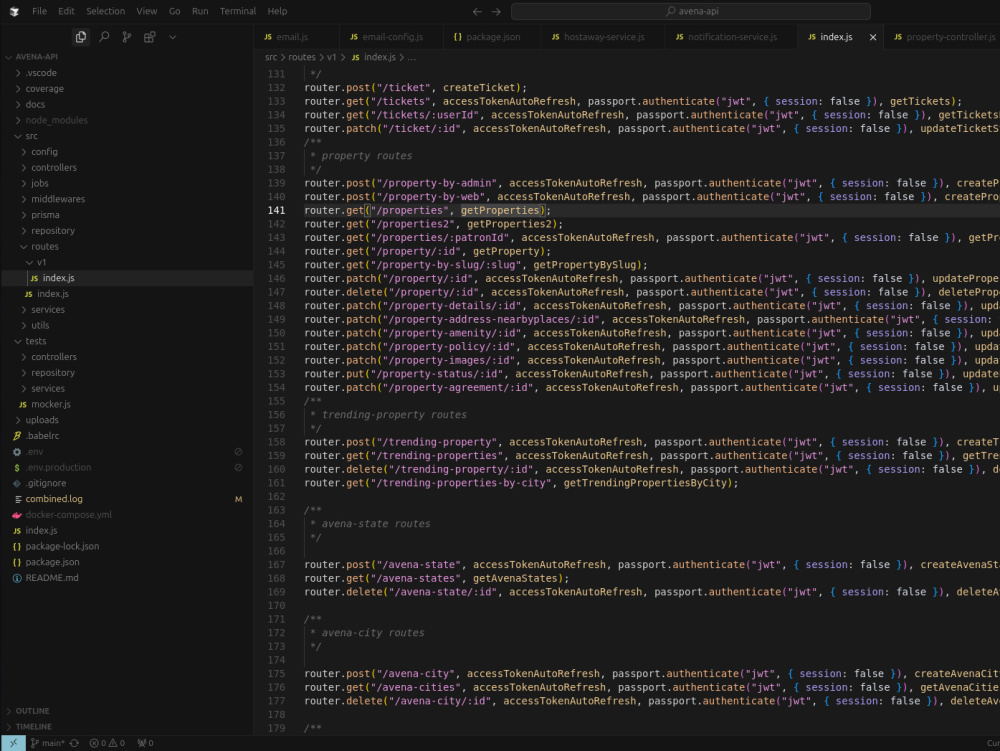Open the Explorer view icon

81,37
